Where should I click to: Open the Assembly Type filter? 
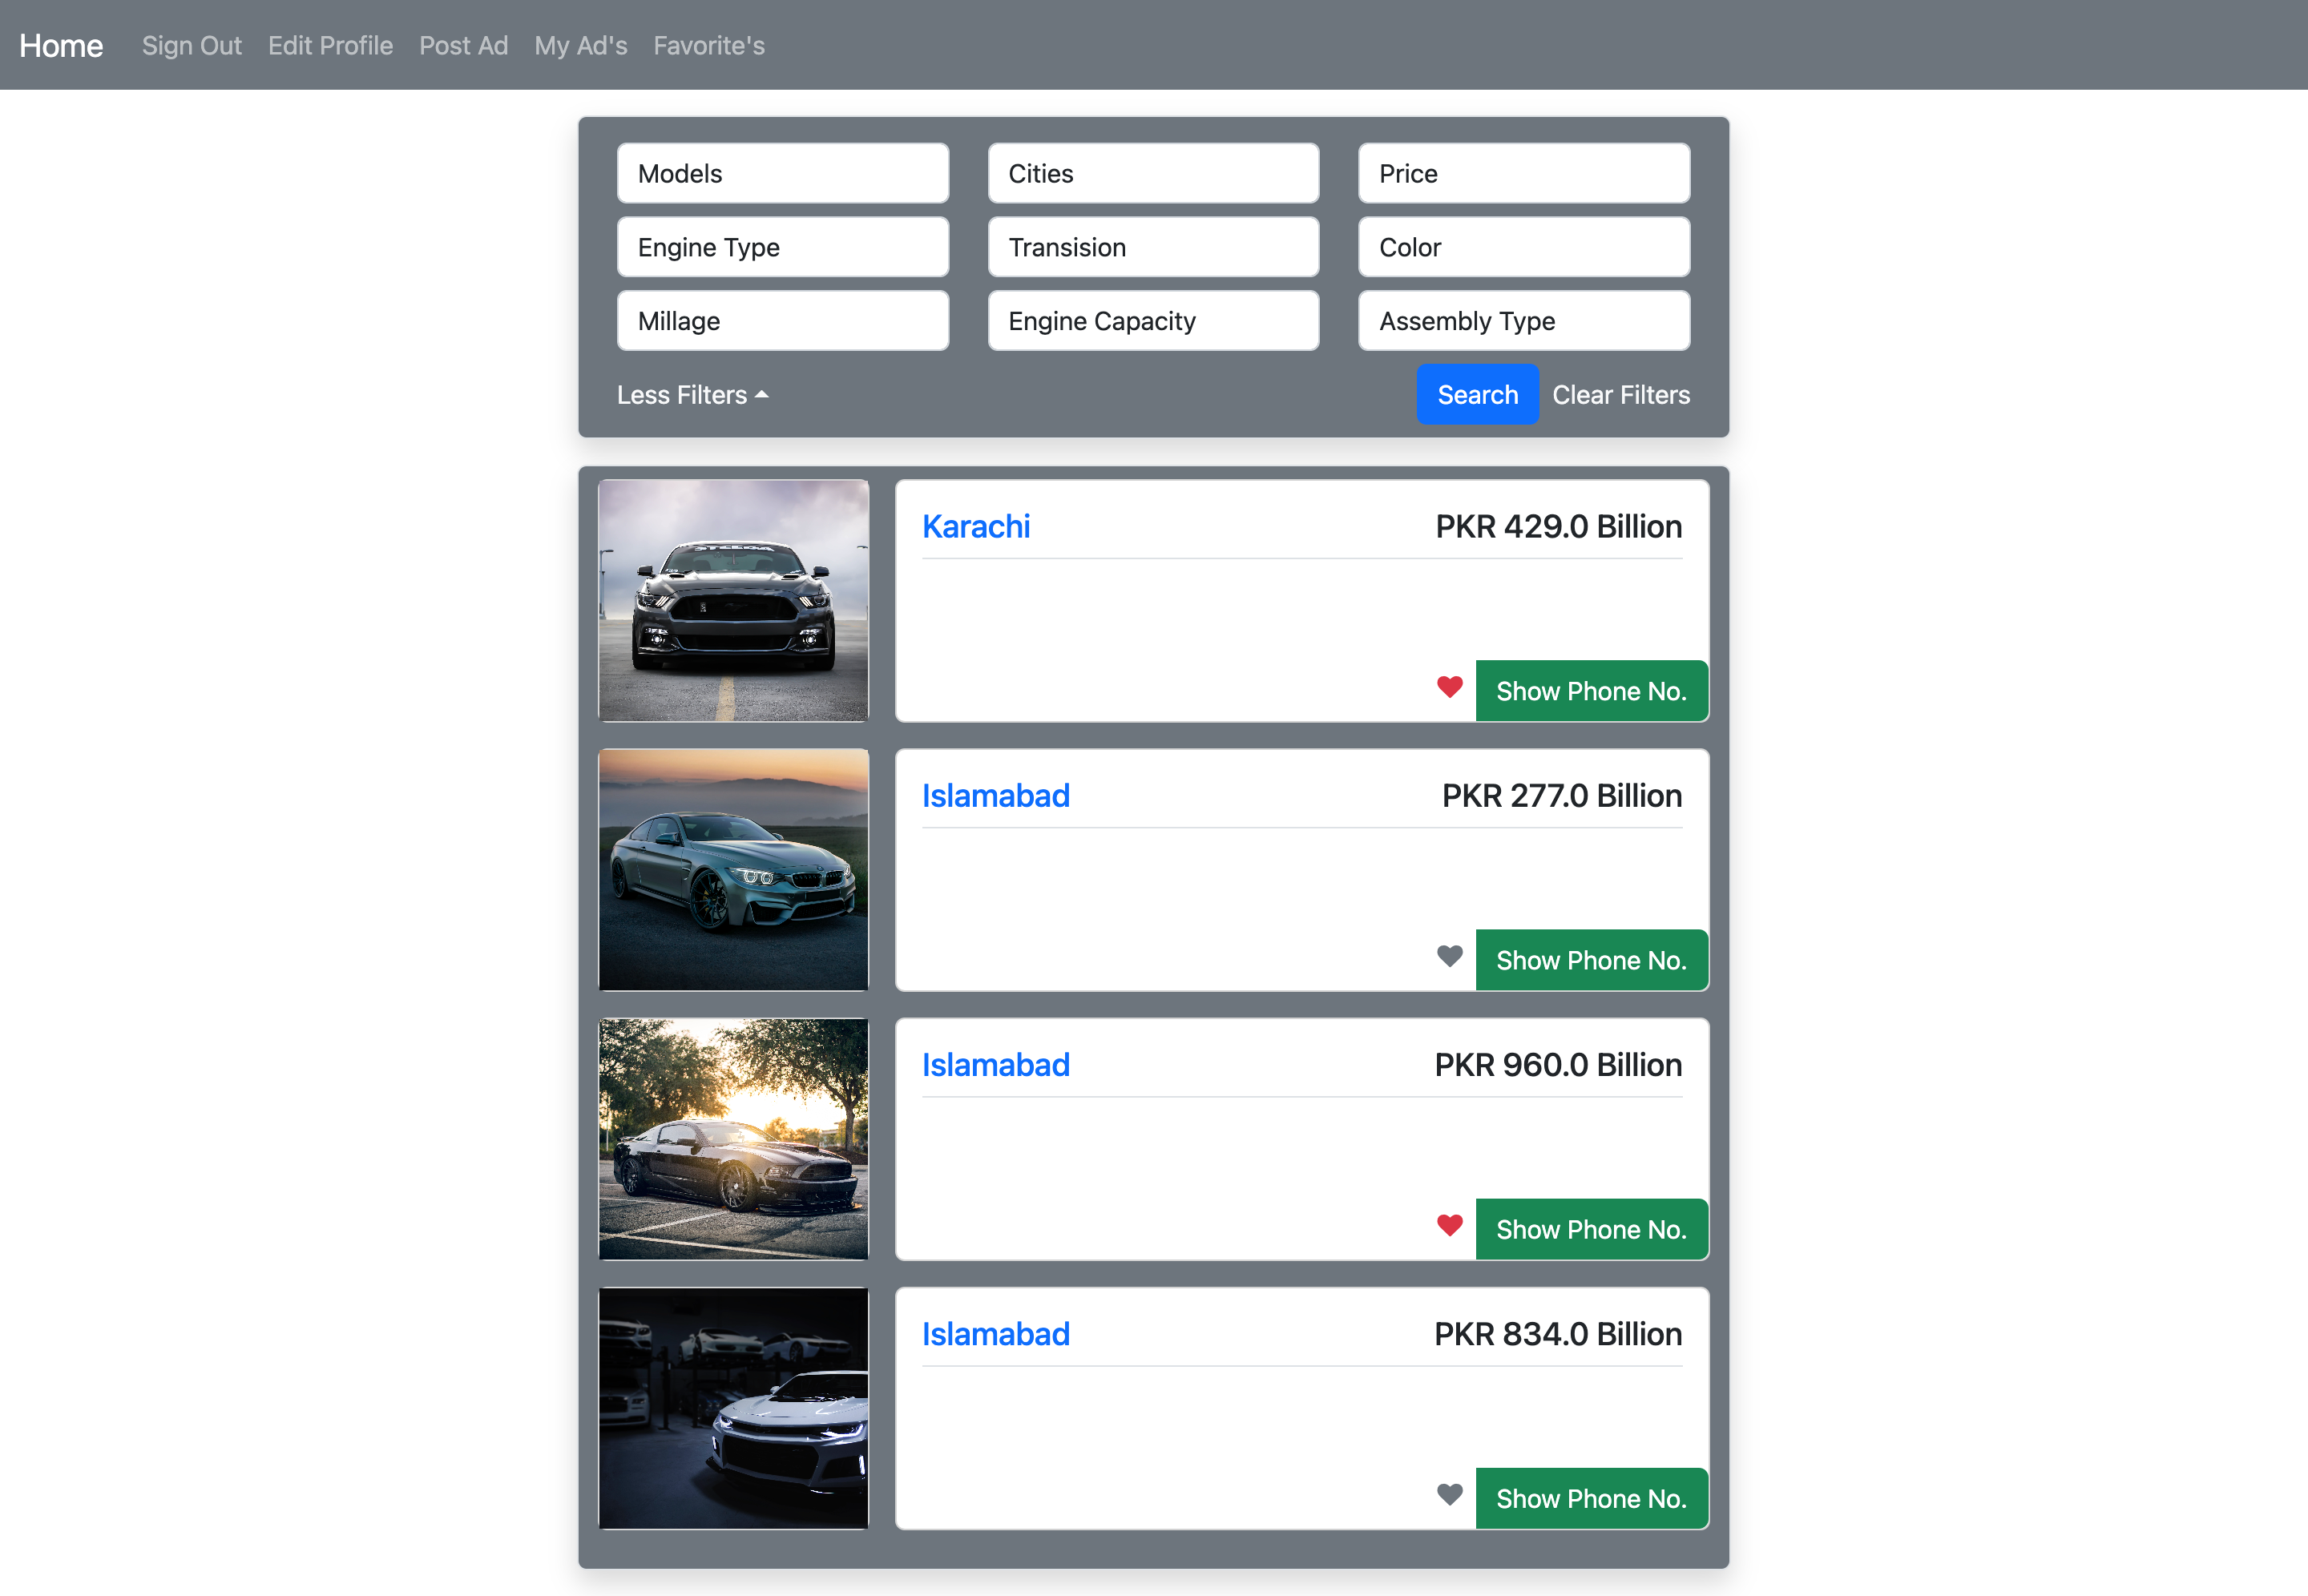tap(1523, 321)
